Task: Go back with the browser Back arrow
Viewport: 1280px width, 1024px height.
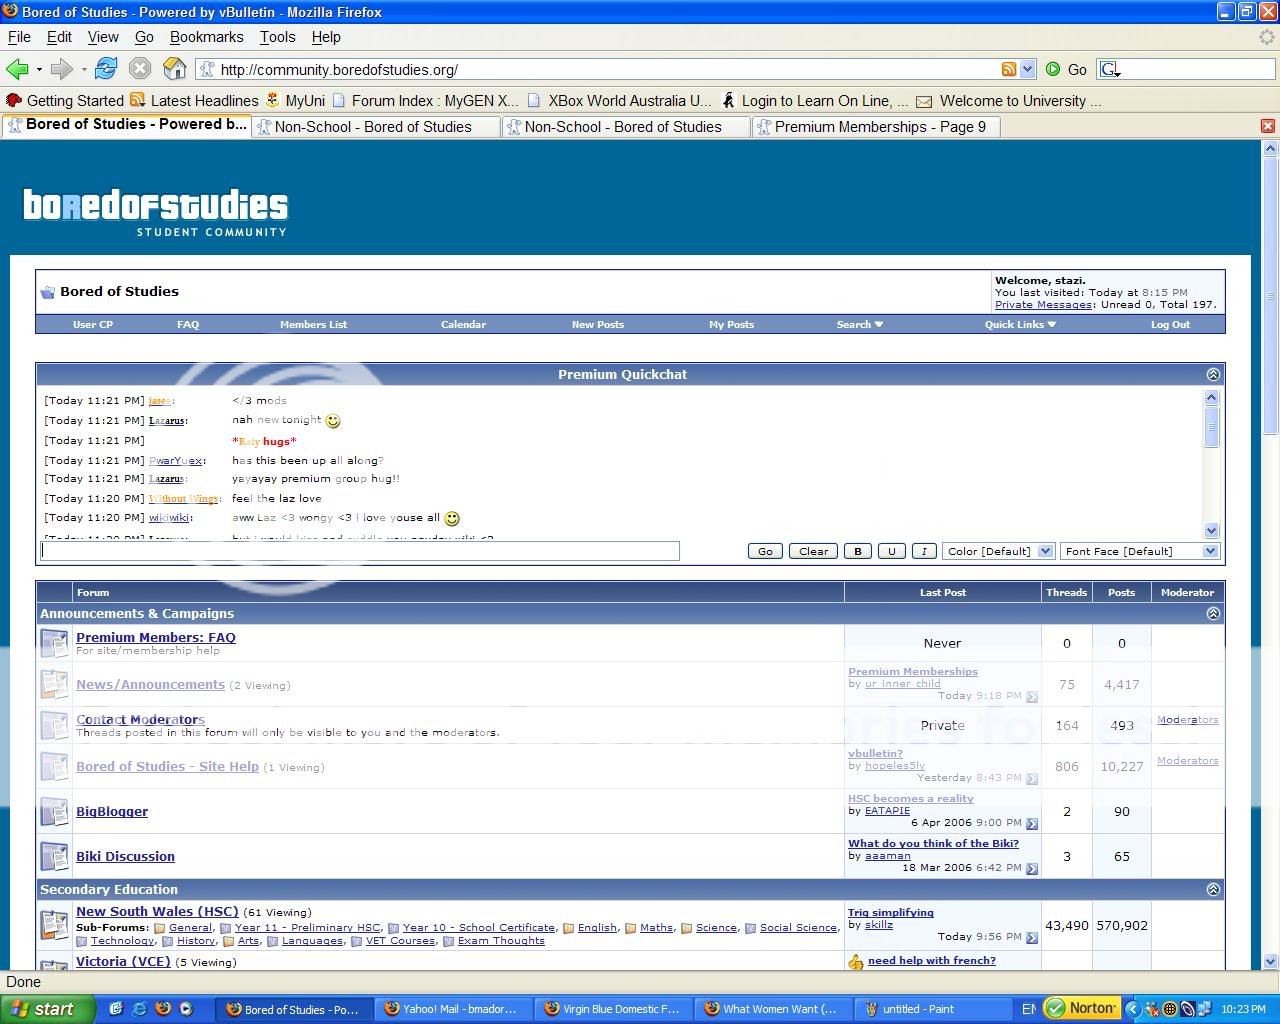Action: [x=17, y=69]
